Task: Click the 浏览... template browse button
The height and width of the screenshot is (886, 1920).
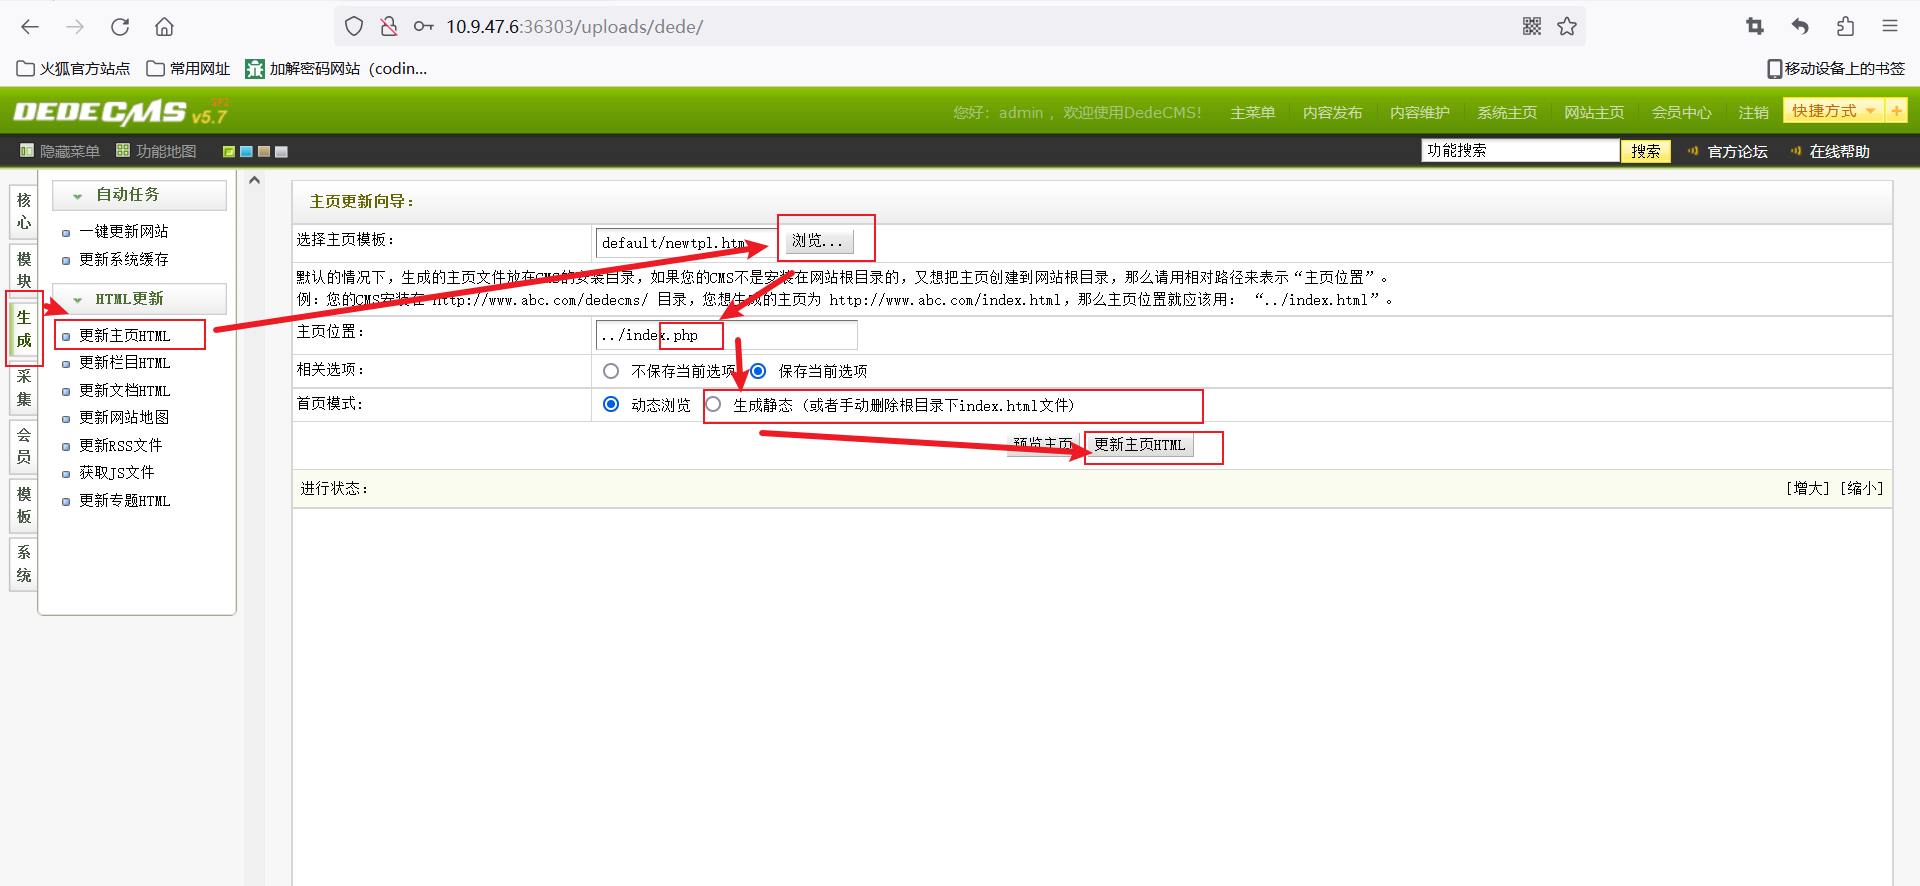Action: tap(817, 241)
